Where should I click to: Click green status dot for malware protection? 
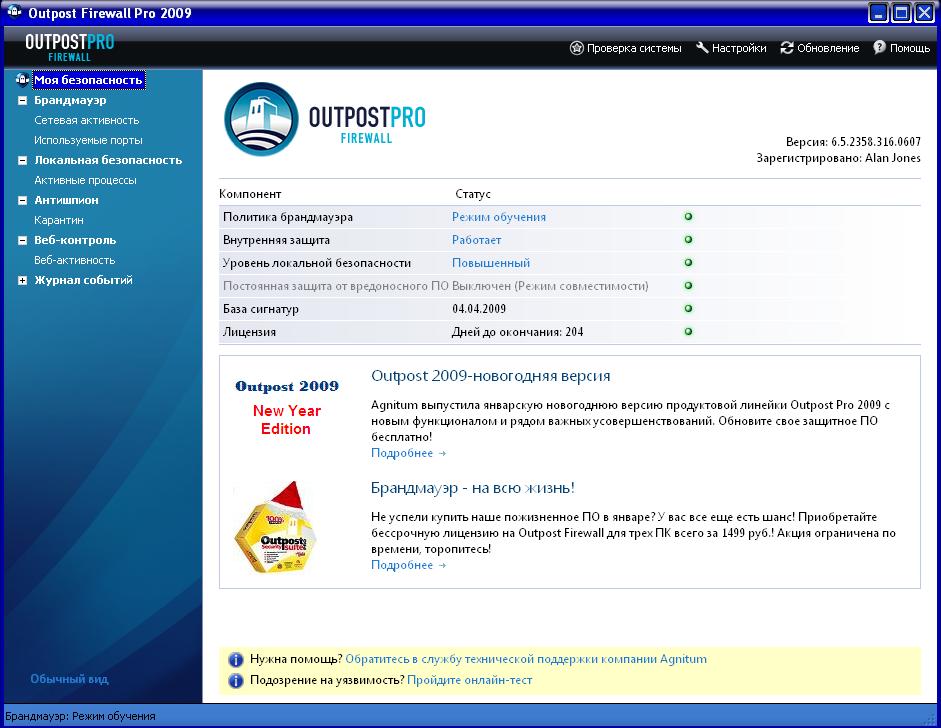pos(688,286)
